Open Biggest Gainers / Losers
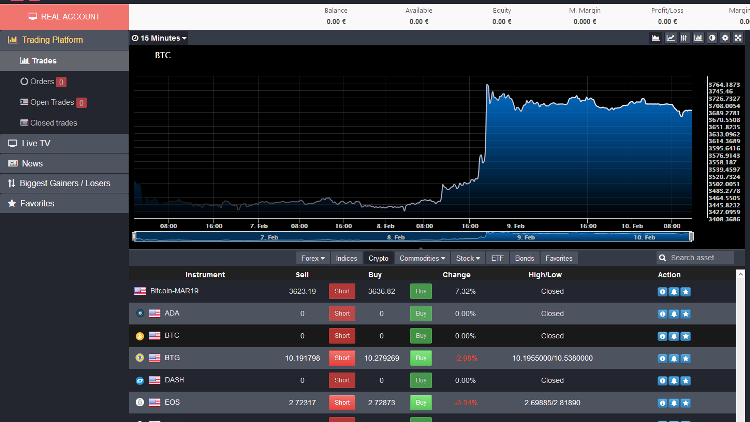The height and width of the screenshot is (422, 750). coord(64,183)
